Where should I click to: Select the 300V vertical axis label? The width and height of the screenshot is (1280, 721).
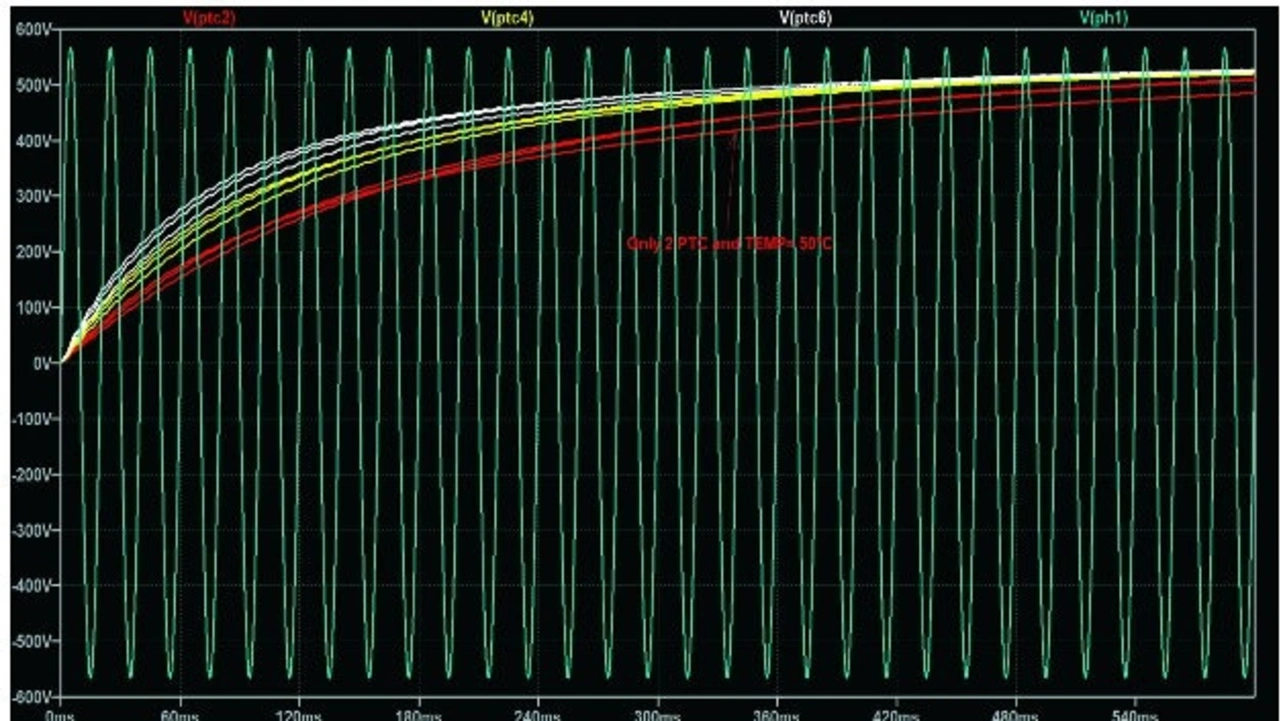click(33, 197)
